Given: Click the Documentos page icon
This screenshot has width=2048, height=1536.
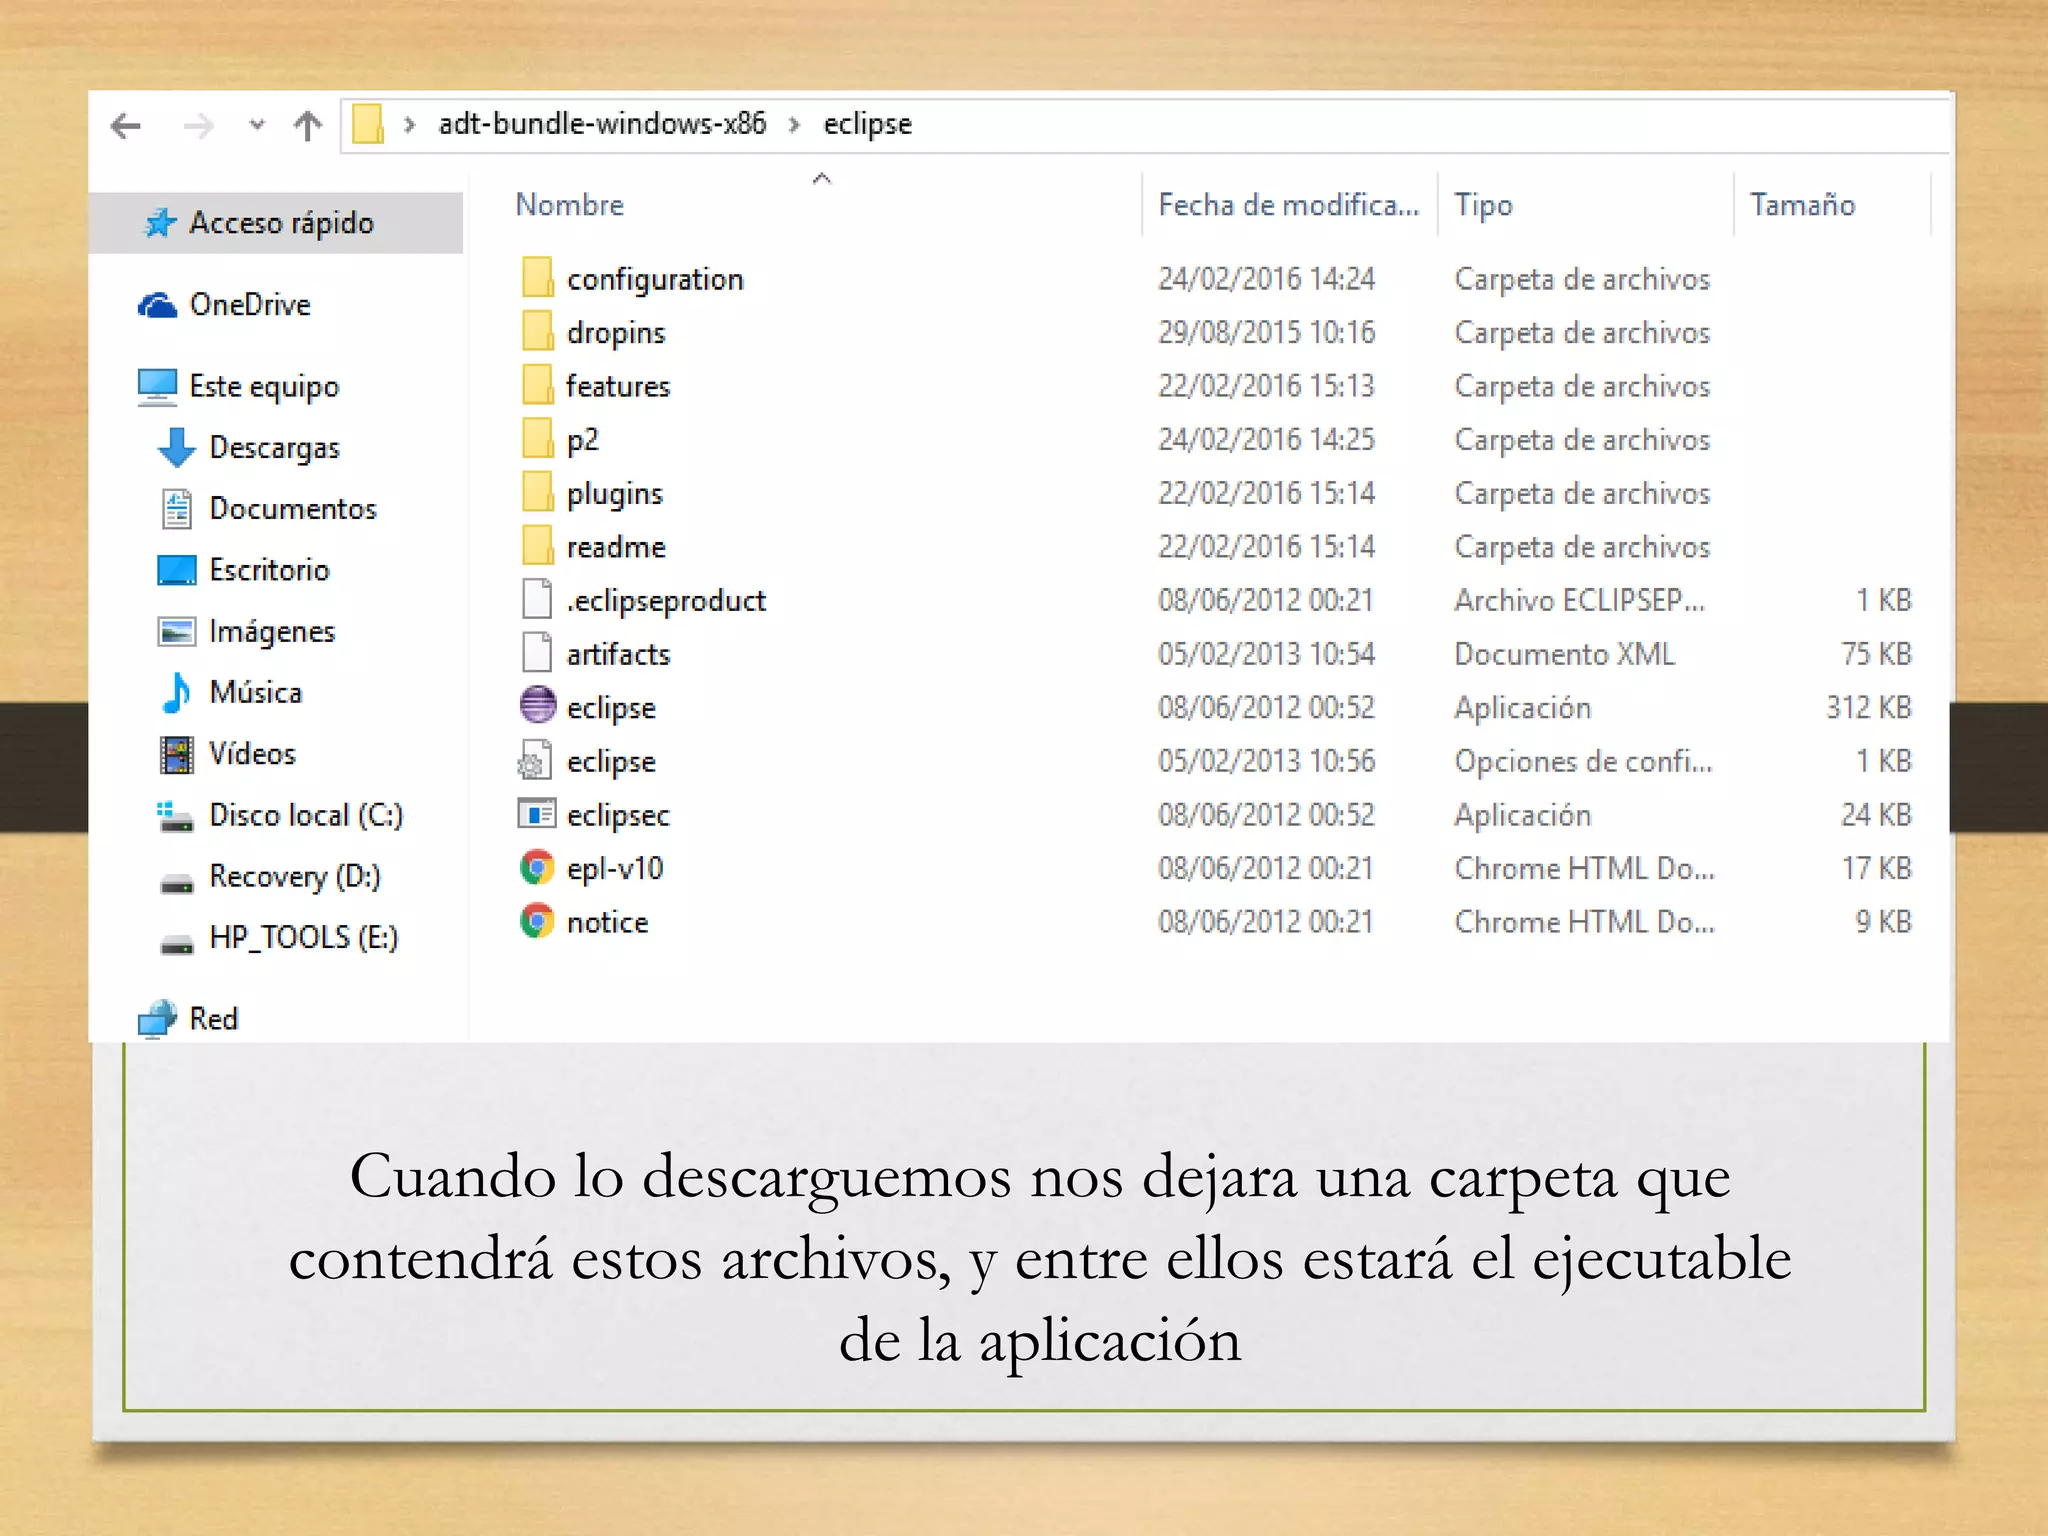Looking at the screenshot, I should (x=177, y=509).
